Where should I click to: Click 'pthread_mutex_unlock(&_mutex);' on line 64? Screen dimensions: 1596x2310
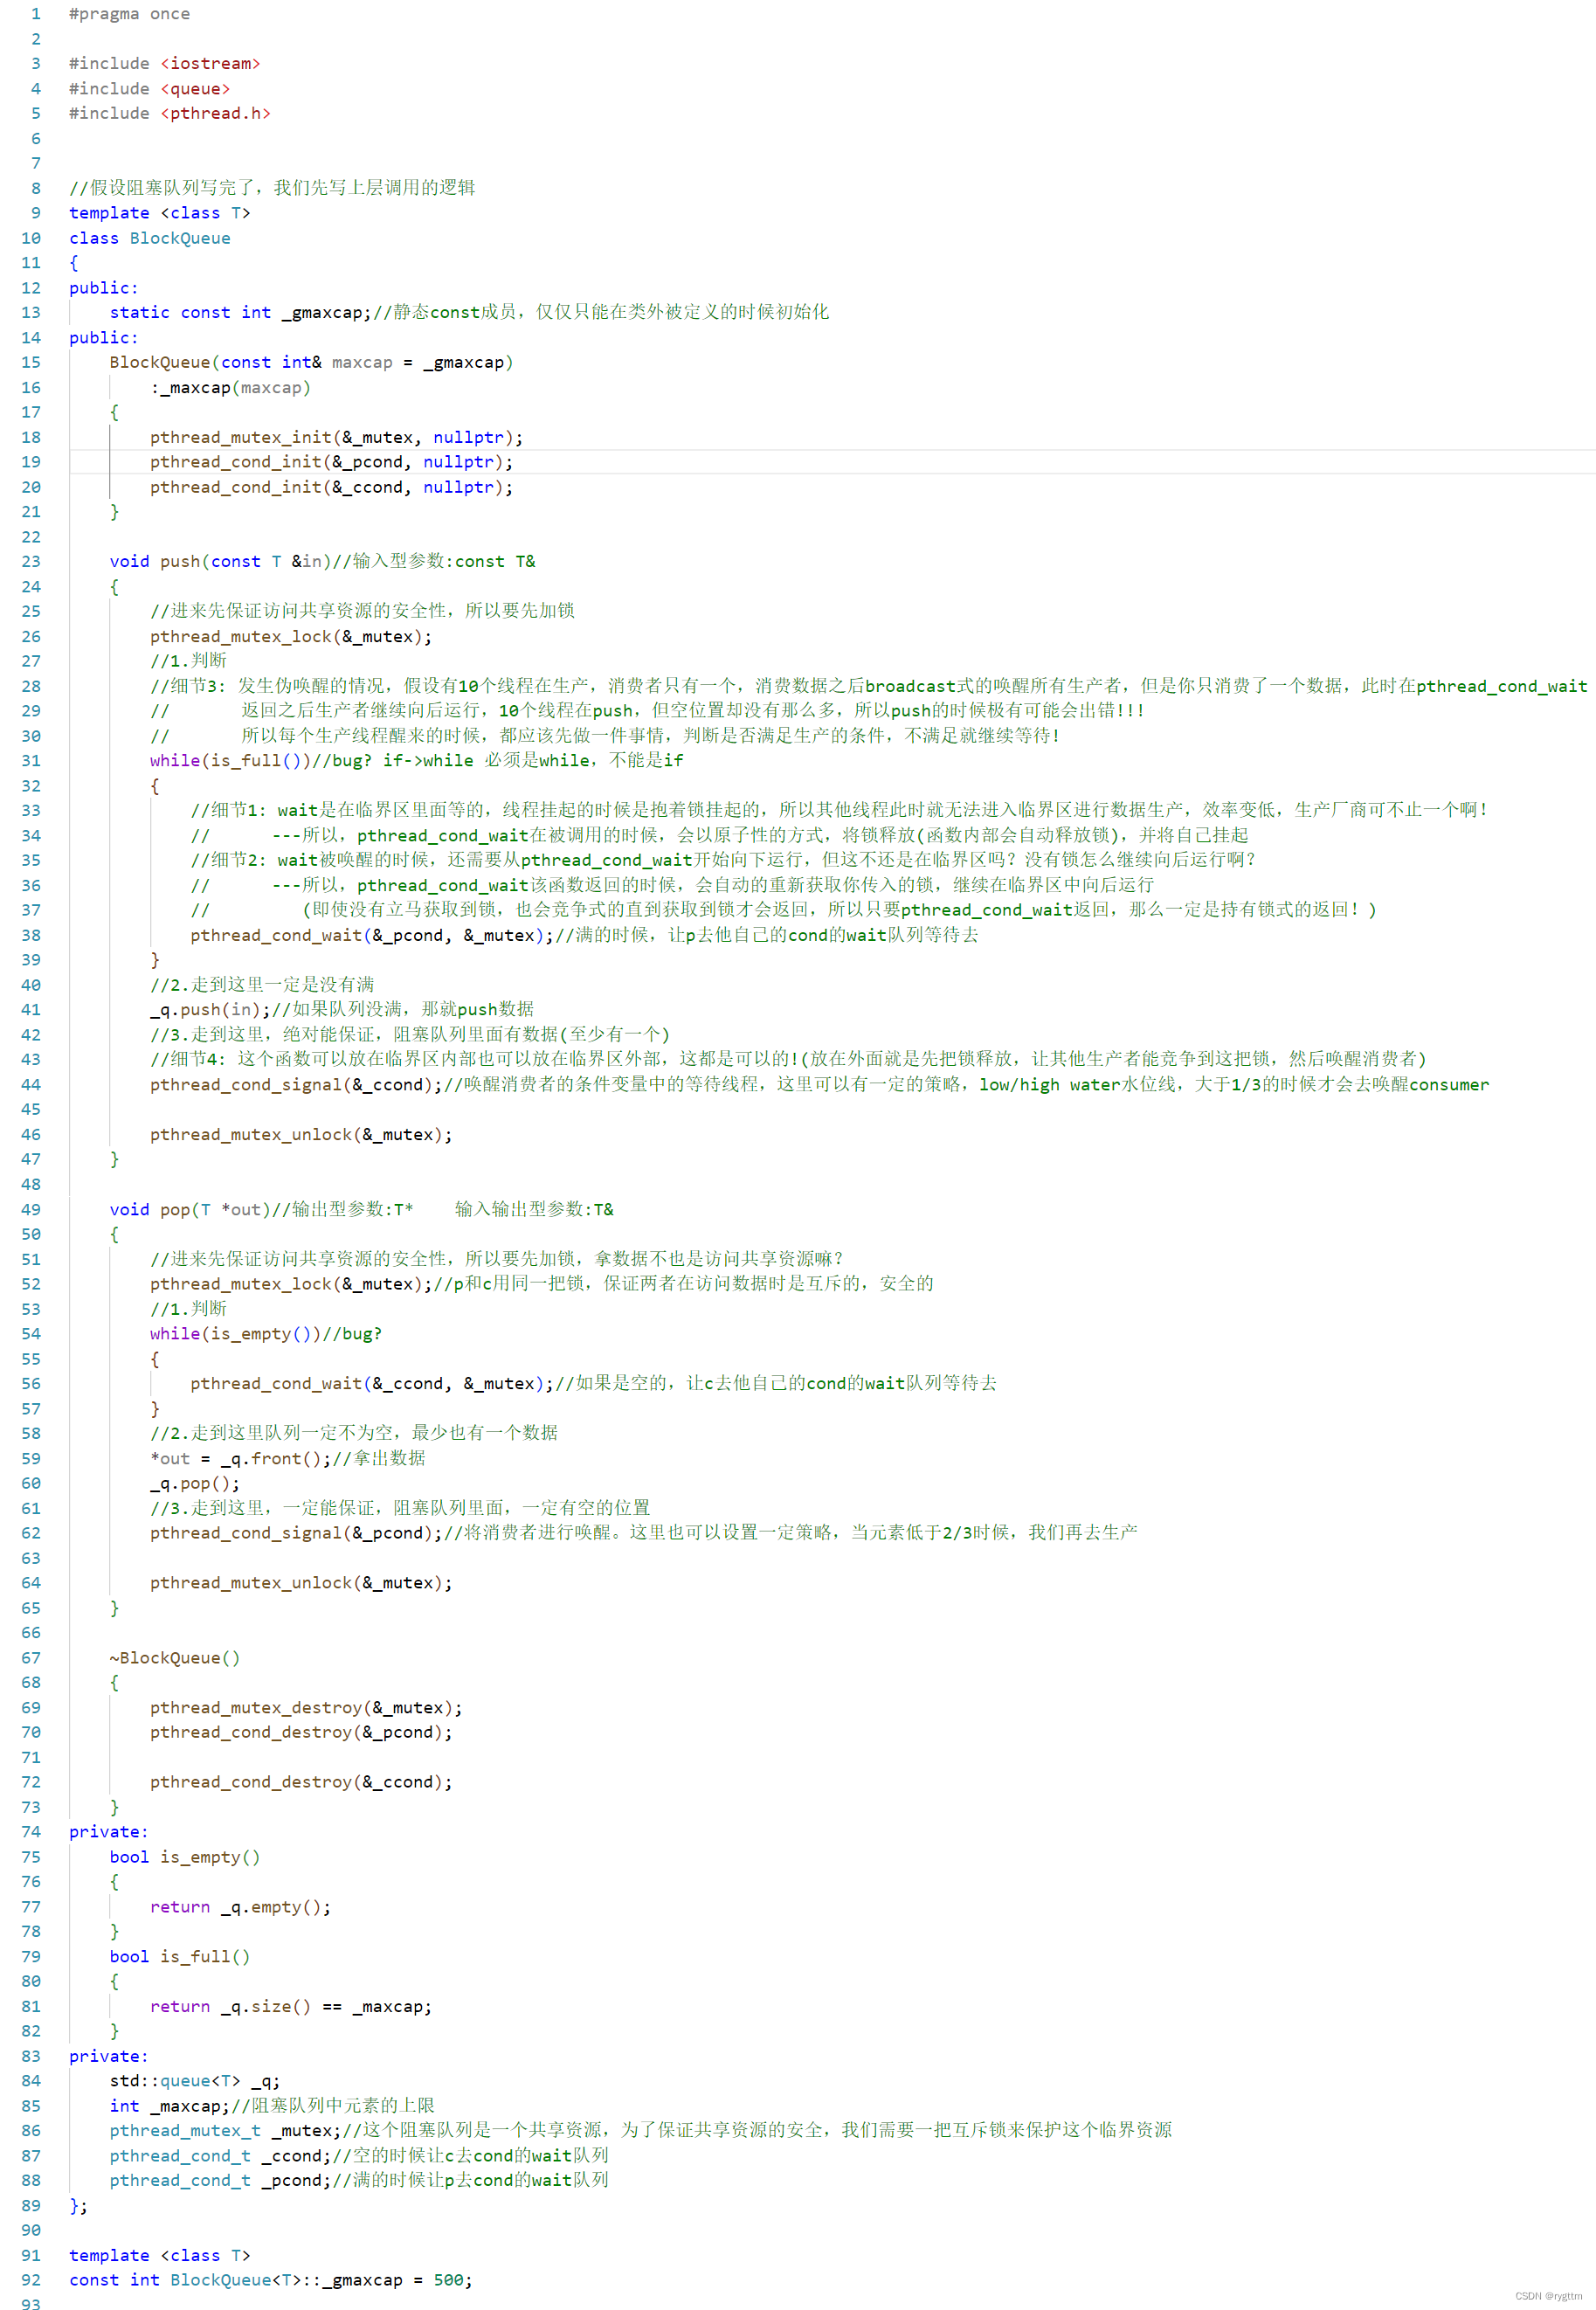(301, 1583)
